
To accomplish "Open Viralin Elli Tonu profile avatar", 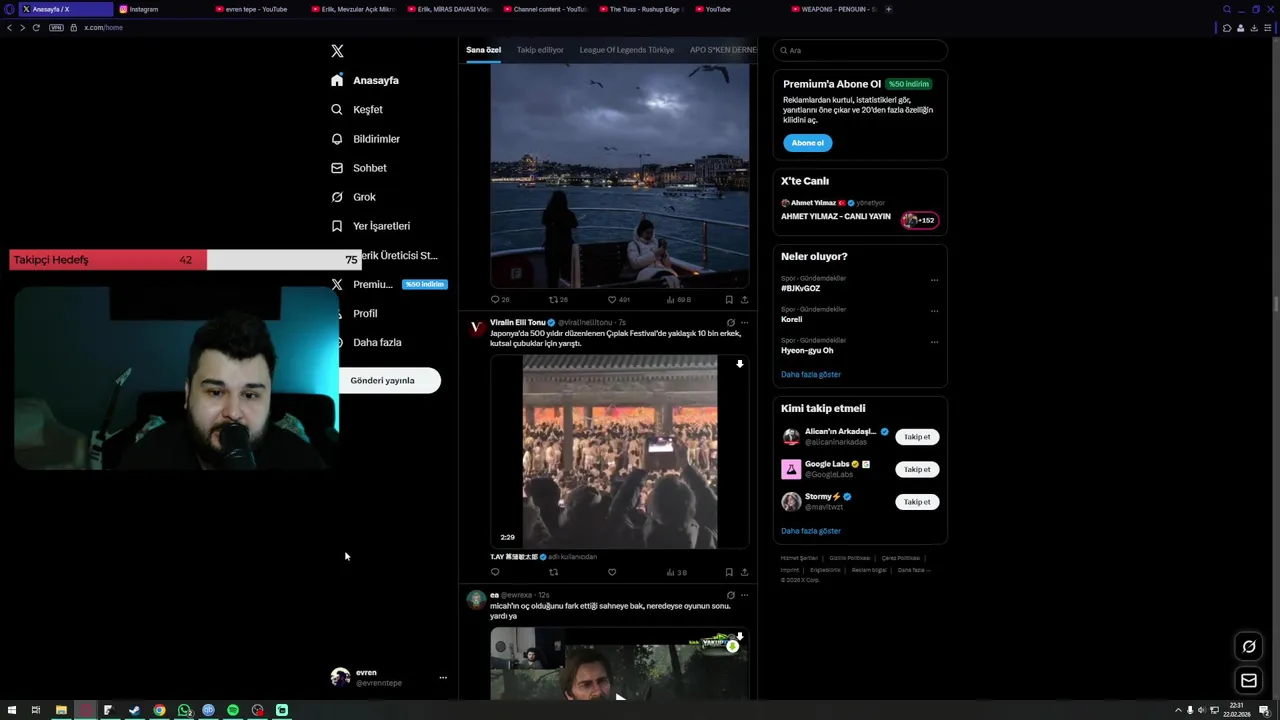I will pos(476,328).
